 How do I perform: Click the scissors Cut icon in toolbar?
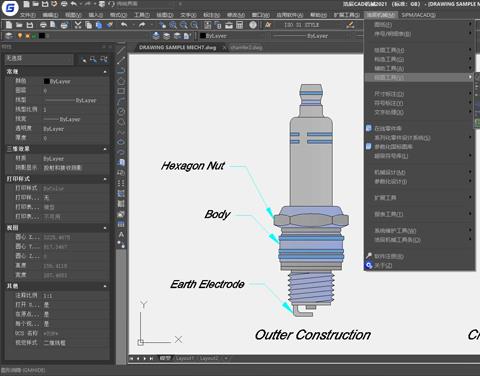(x=78, y=25)
